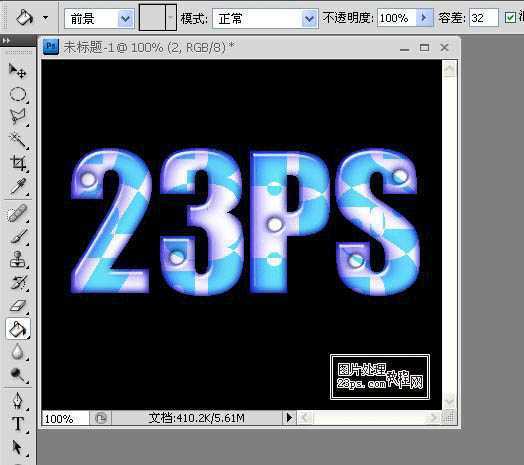The height and width of the screenshot is (465, 524).
Task: Open the status bar info arrow menu
Action: coord(289,418)
